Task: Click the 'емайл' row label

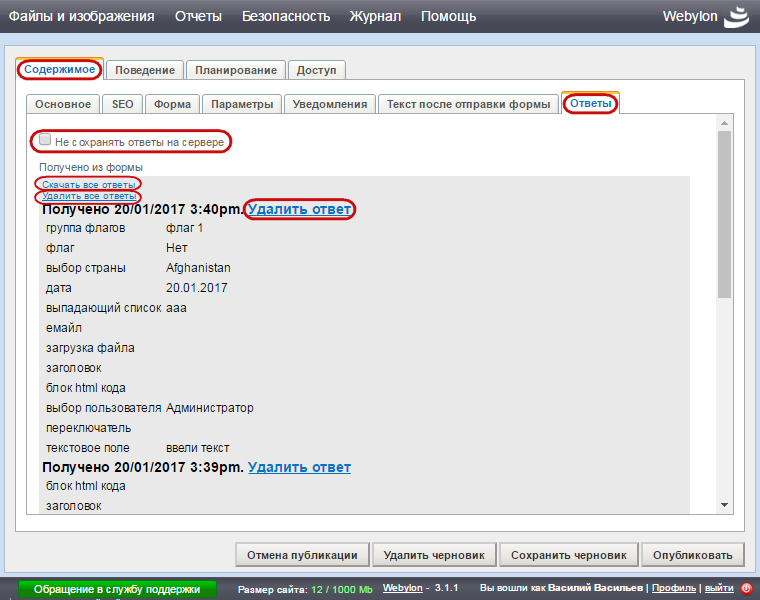Action: 64,328
